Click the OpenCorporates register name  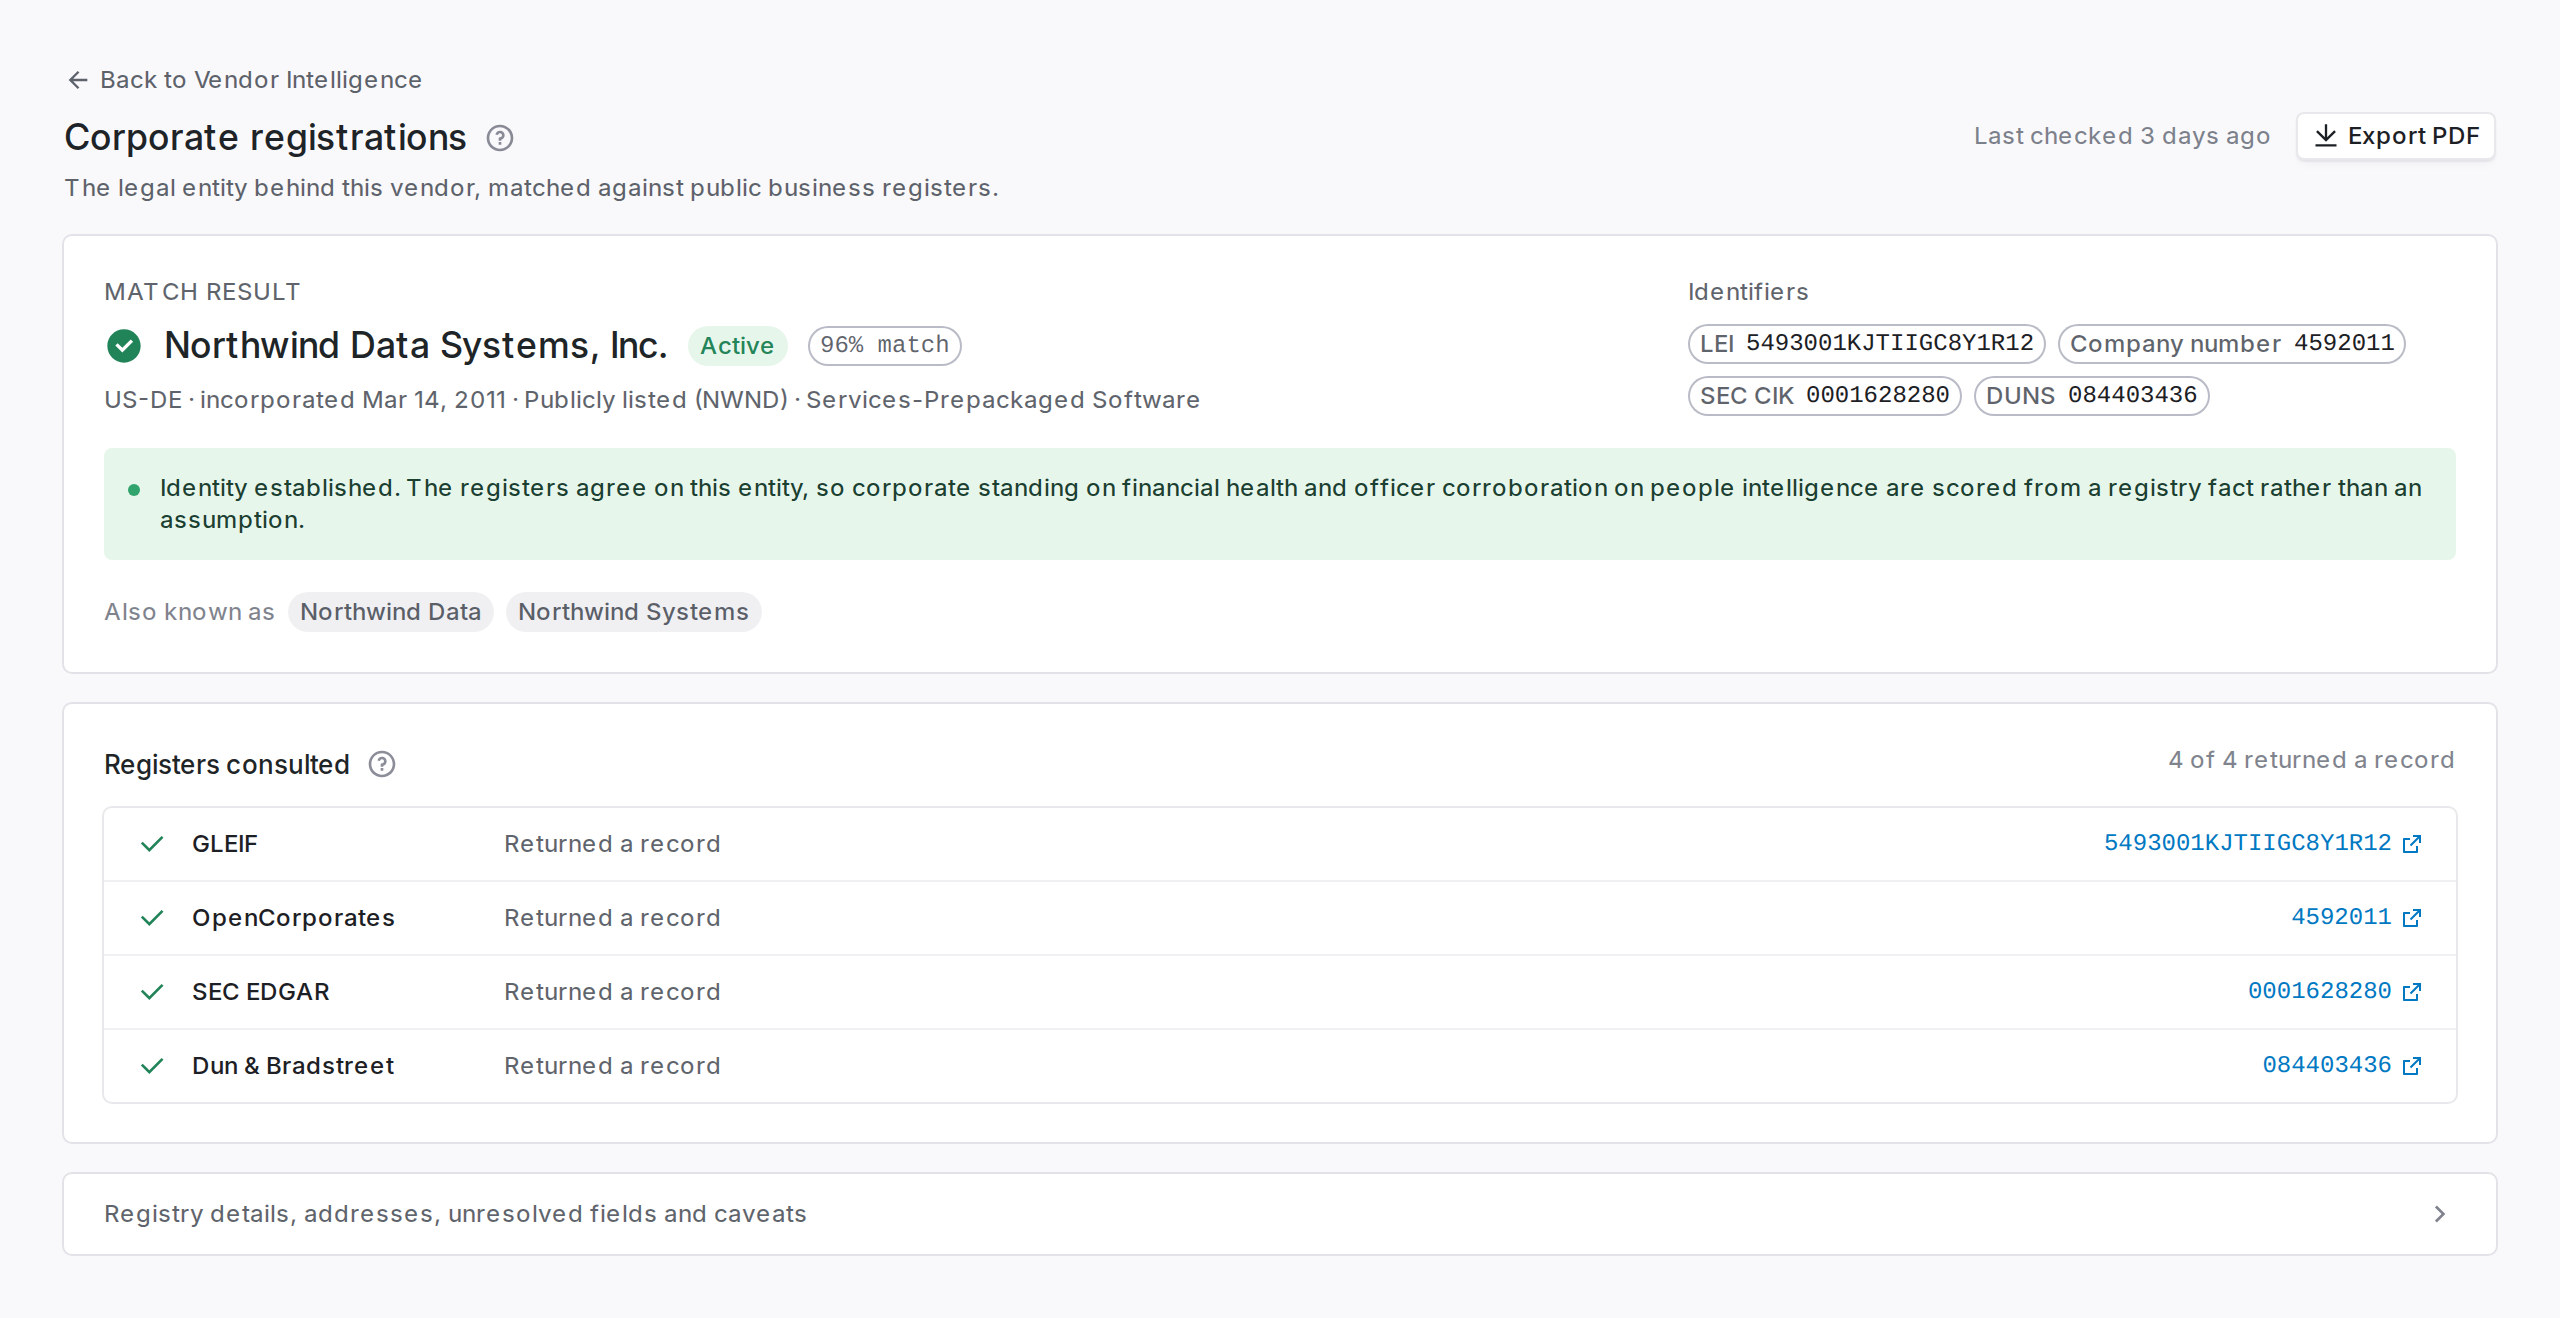point(293,918)
